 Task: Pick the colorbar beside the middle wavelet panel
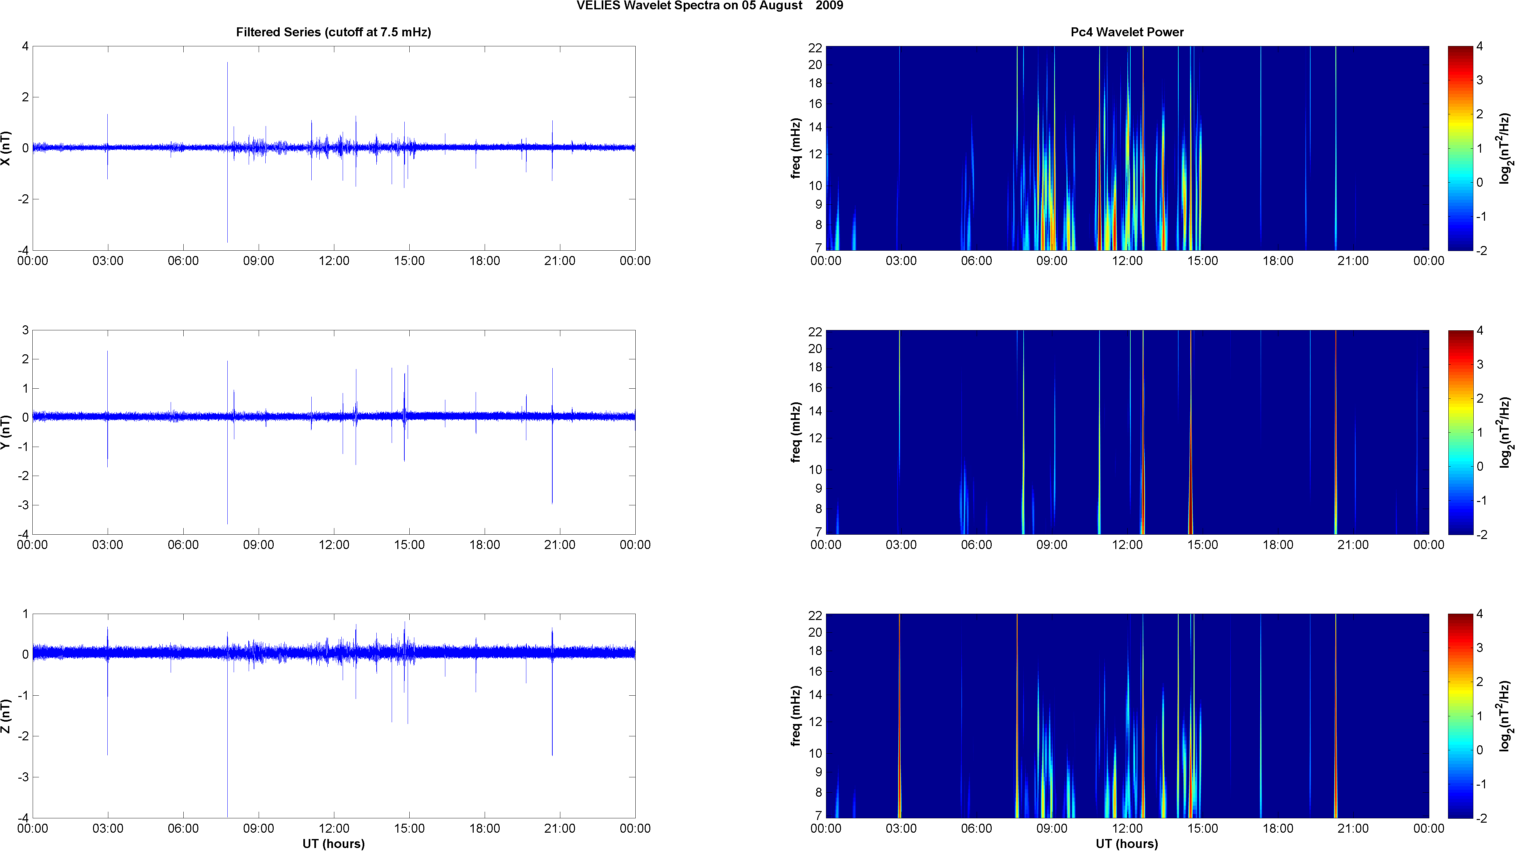[1460, 432]
